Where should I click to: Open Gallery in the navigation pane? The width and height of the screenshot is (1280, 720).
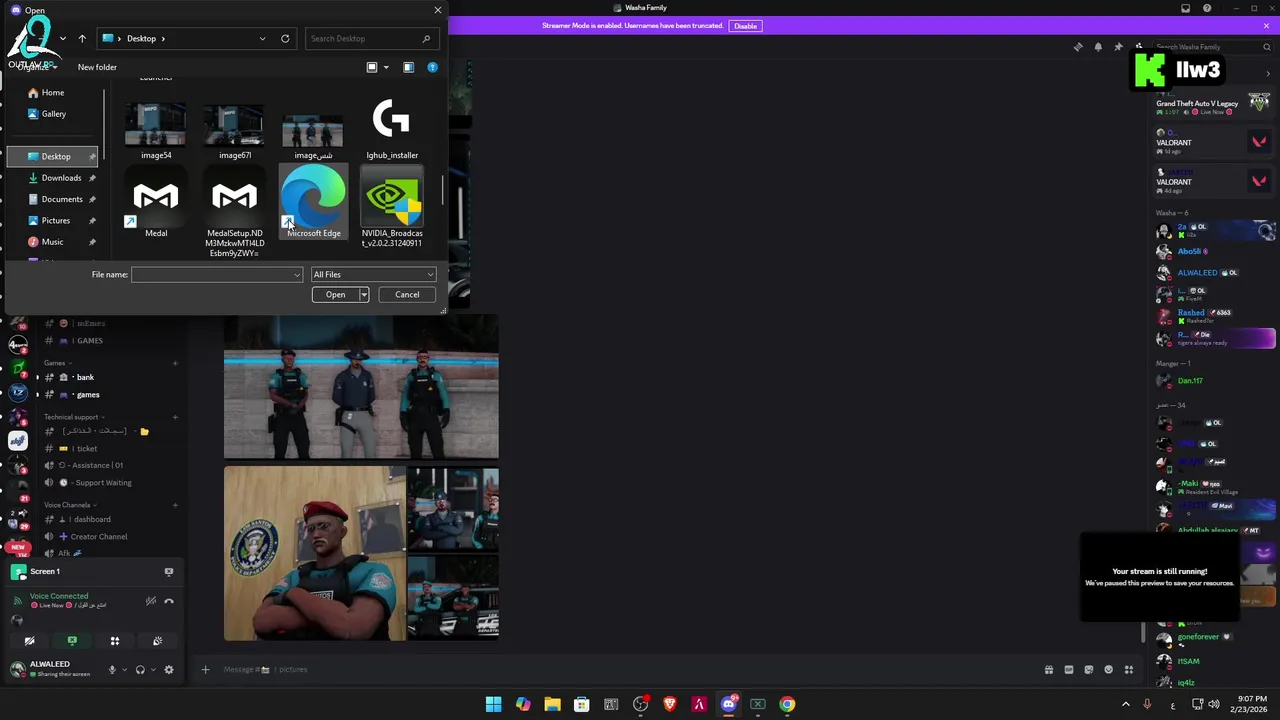(x=53, y=114)
